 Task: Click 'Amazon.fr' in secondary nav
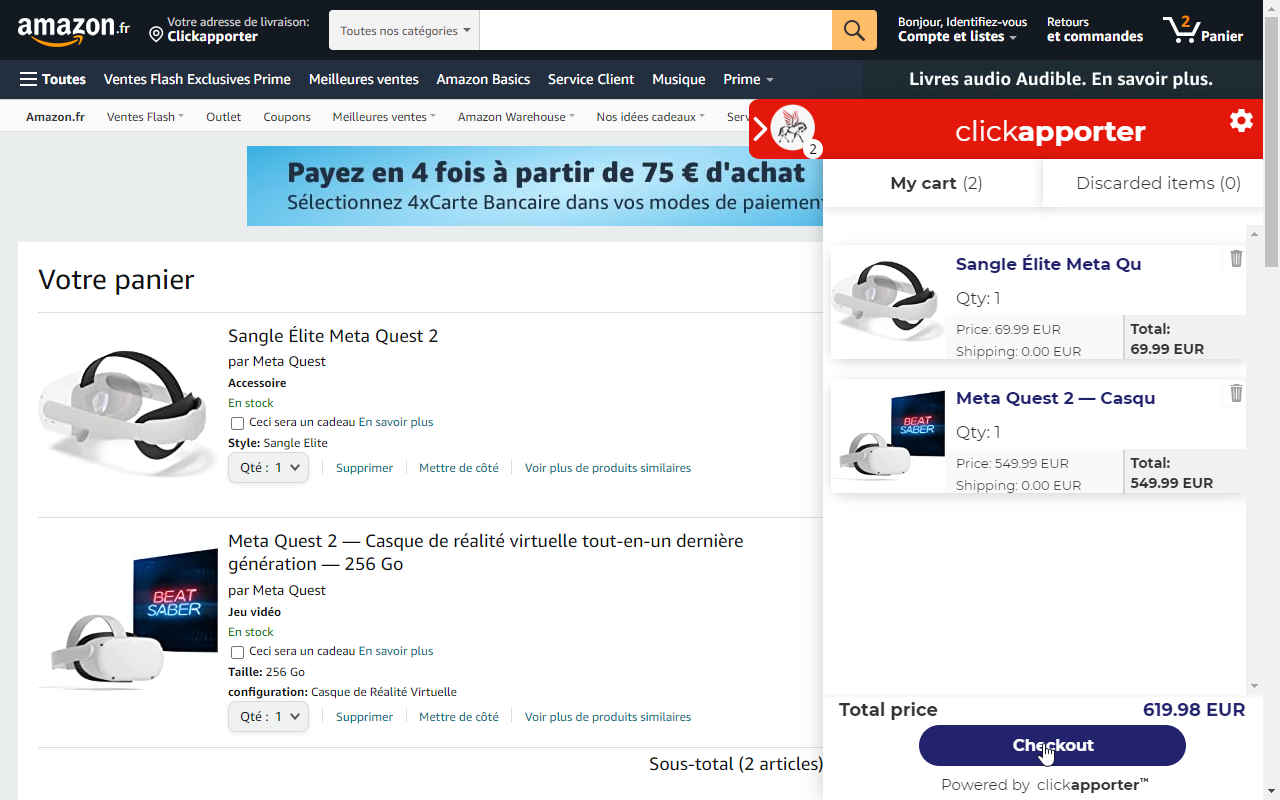[55, 117]
